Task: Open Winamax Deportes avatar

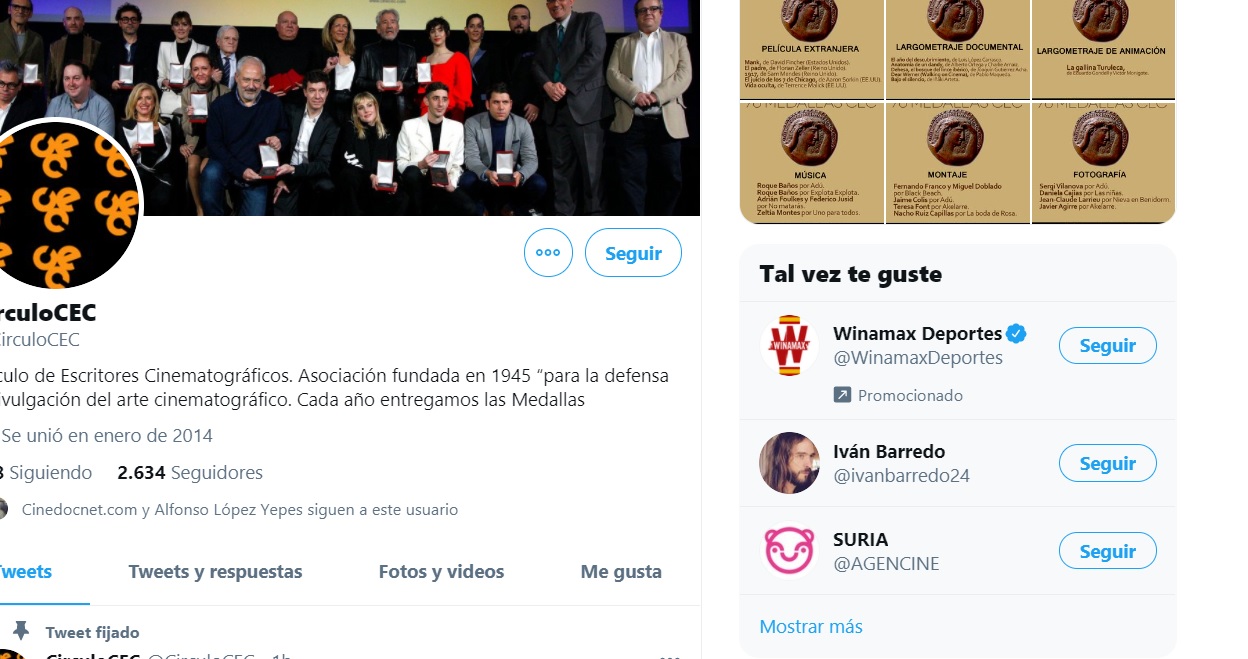Action: [x=789, y=346]
